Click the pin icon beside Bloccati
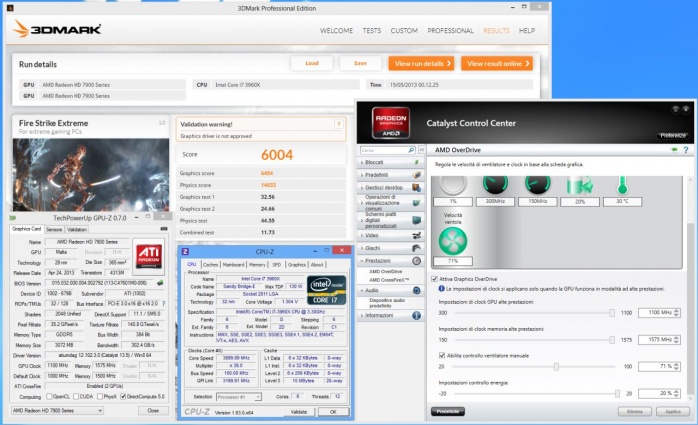The height and width of the screenshot is (425, 698). [x=416, y=162]
